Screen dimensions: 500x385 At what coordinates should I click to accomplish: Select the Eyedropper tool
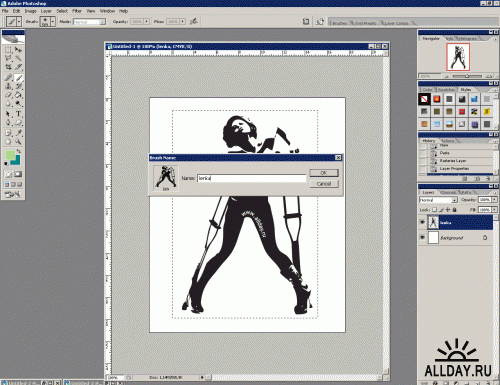point(18,133)
